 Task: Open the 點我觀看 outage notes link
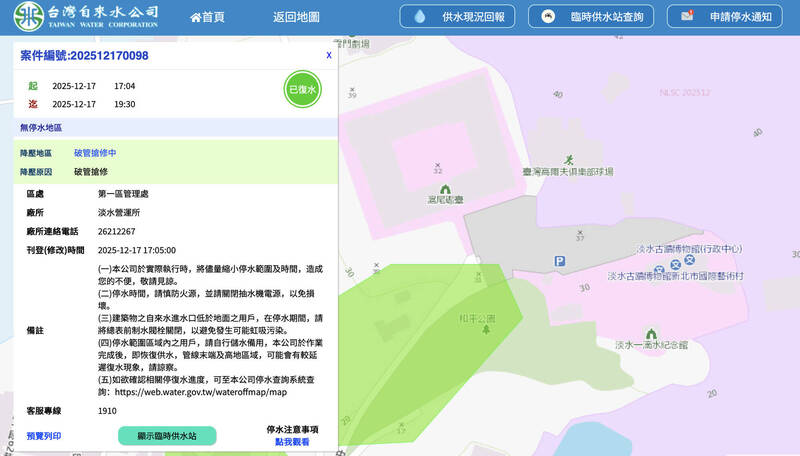pos(292,441)
